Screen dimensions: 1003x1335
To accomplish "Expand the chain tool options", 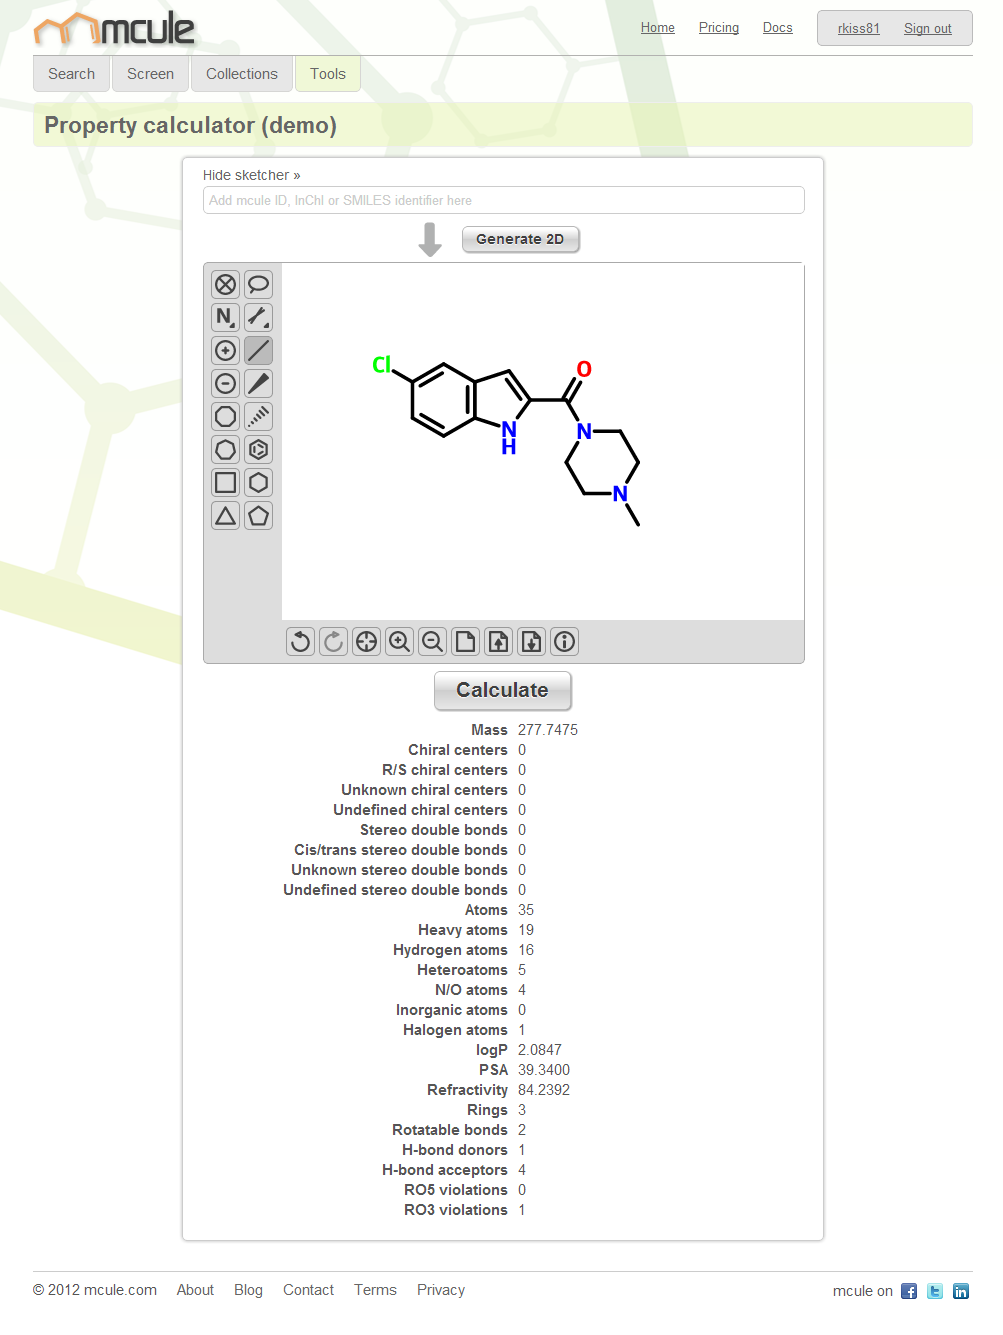I will point(258,318).
